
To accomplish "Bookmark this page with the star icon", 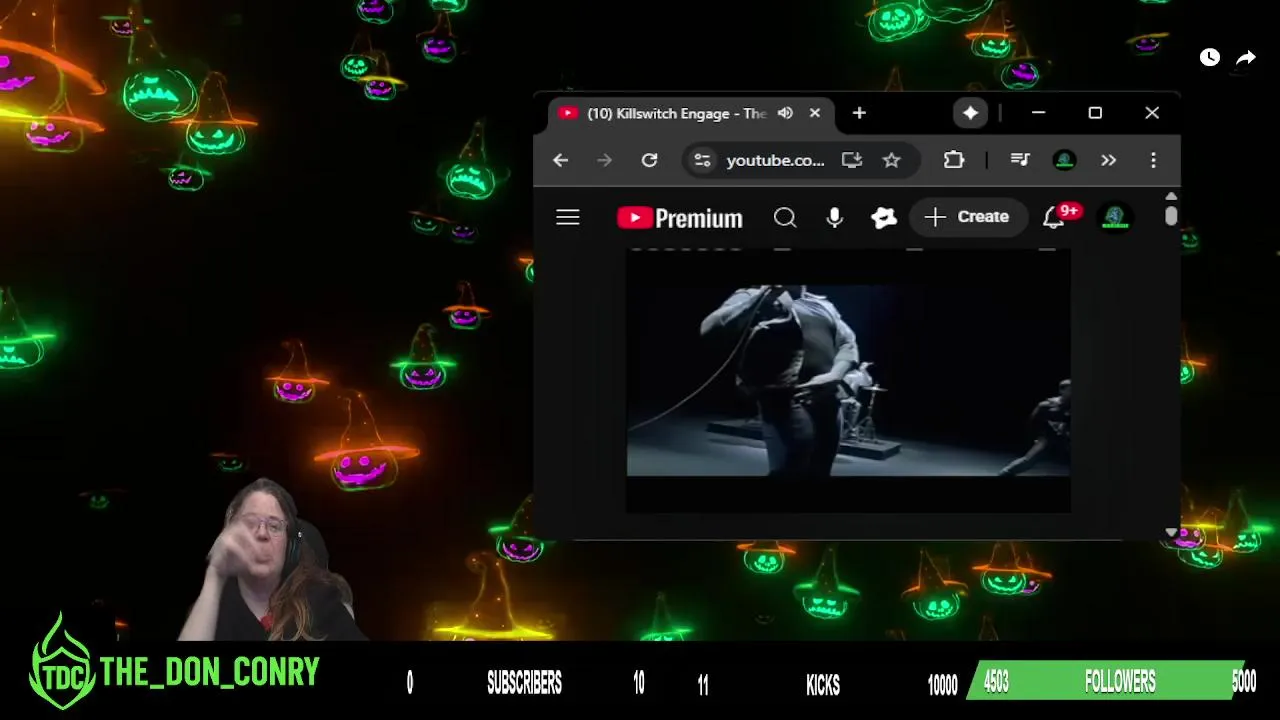I will pyautogui.click(x=892, y=160).
